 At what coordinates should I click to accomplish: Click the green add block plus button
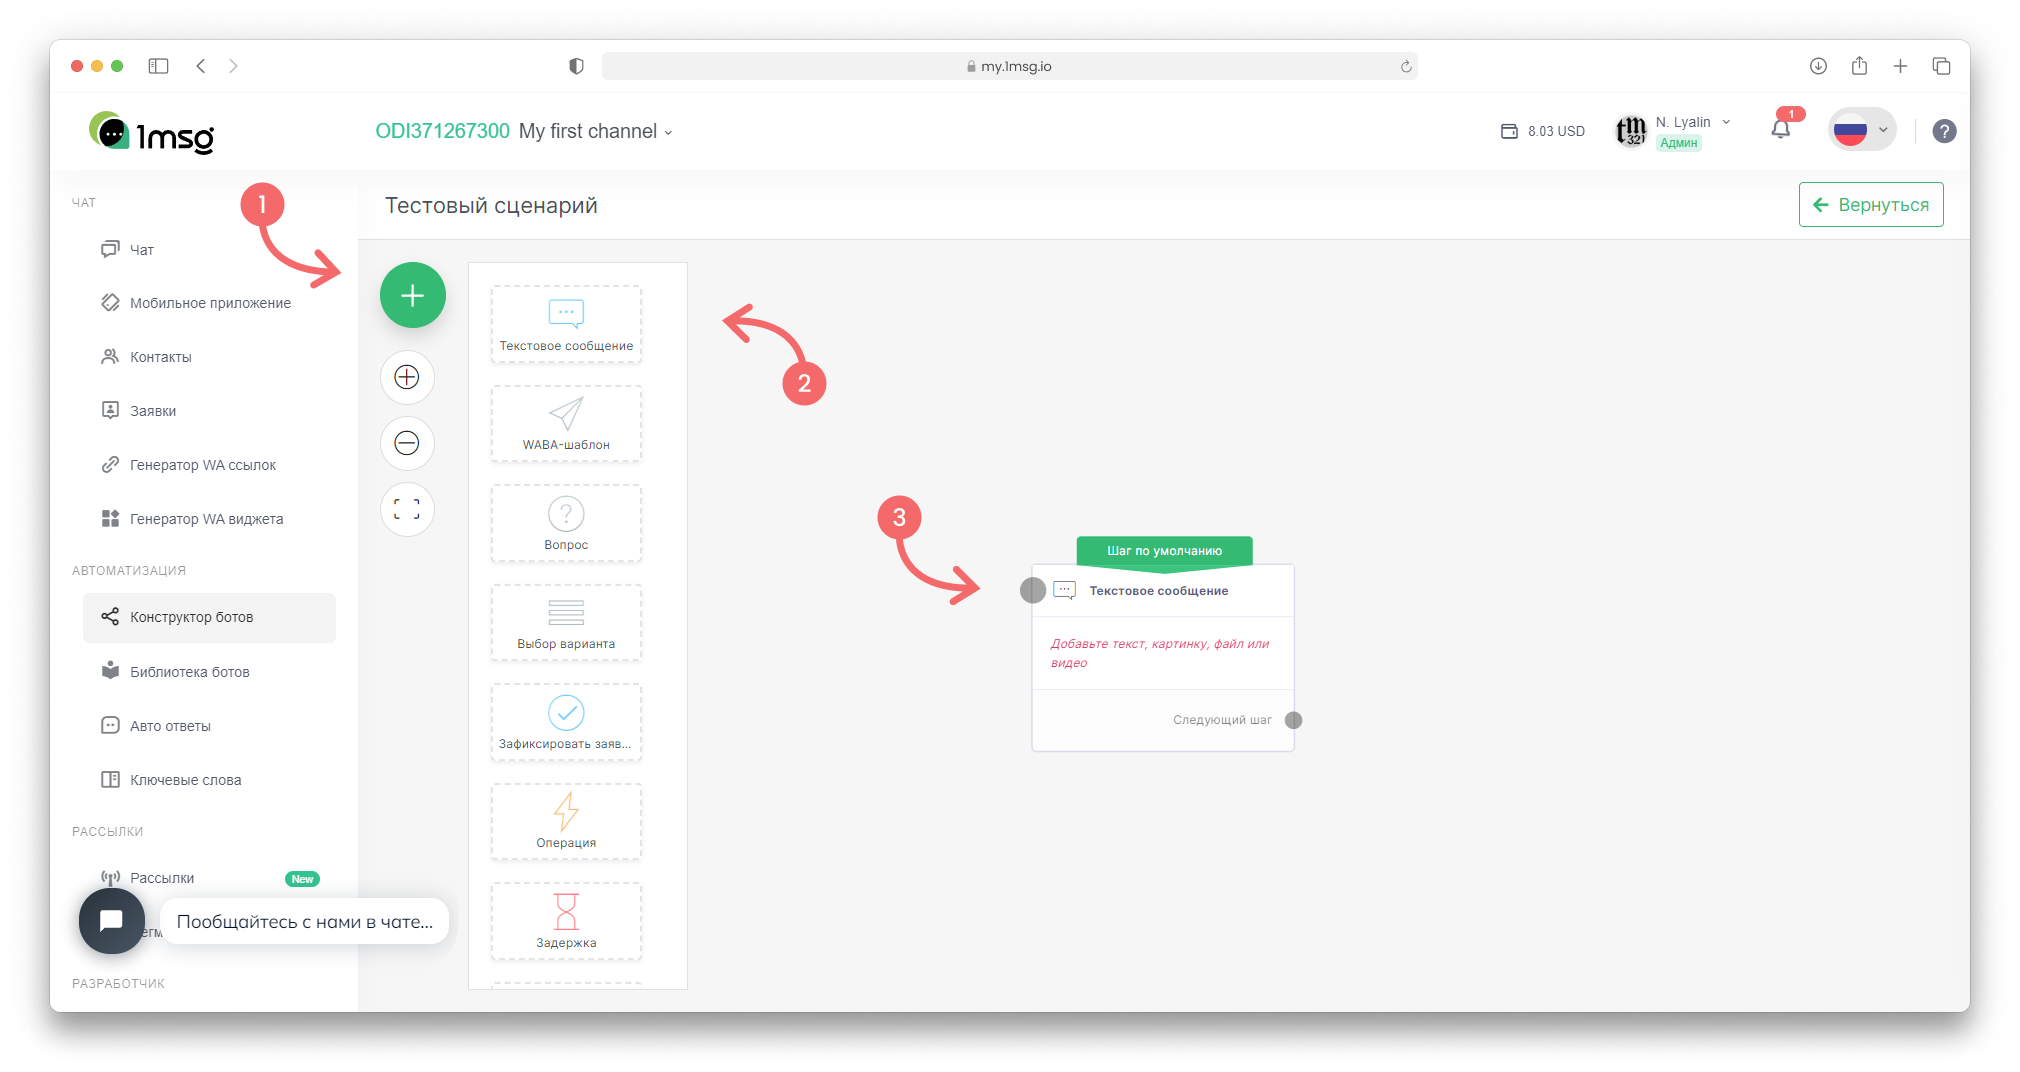pos(412,295)
